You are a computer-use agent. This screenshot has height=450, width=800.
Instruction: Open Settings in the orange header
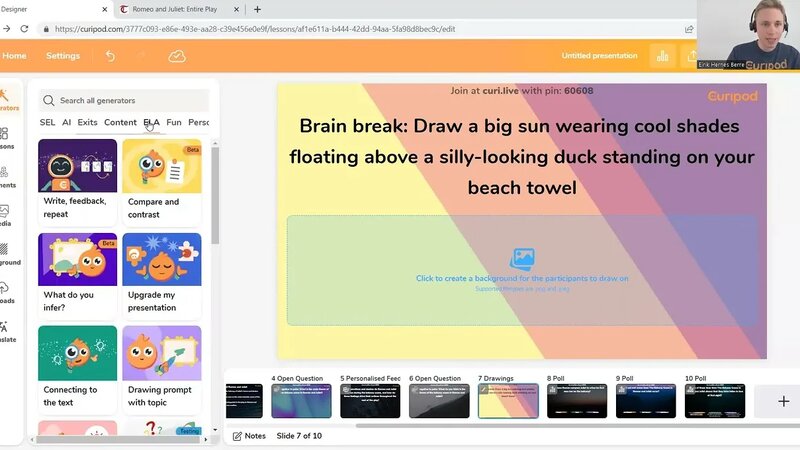63,56
